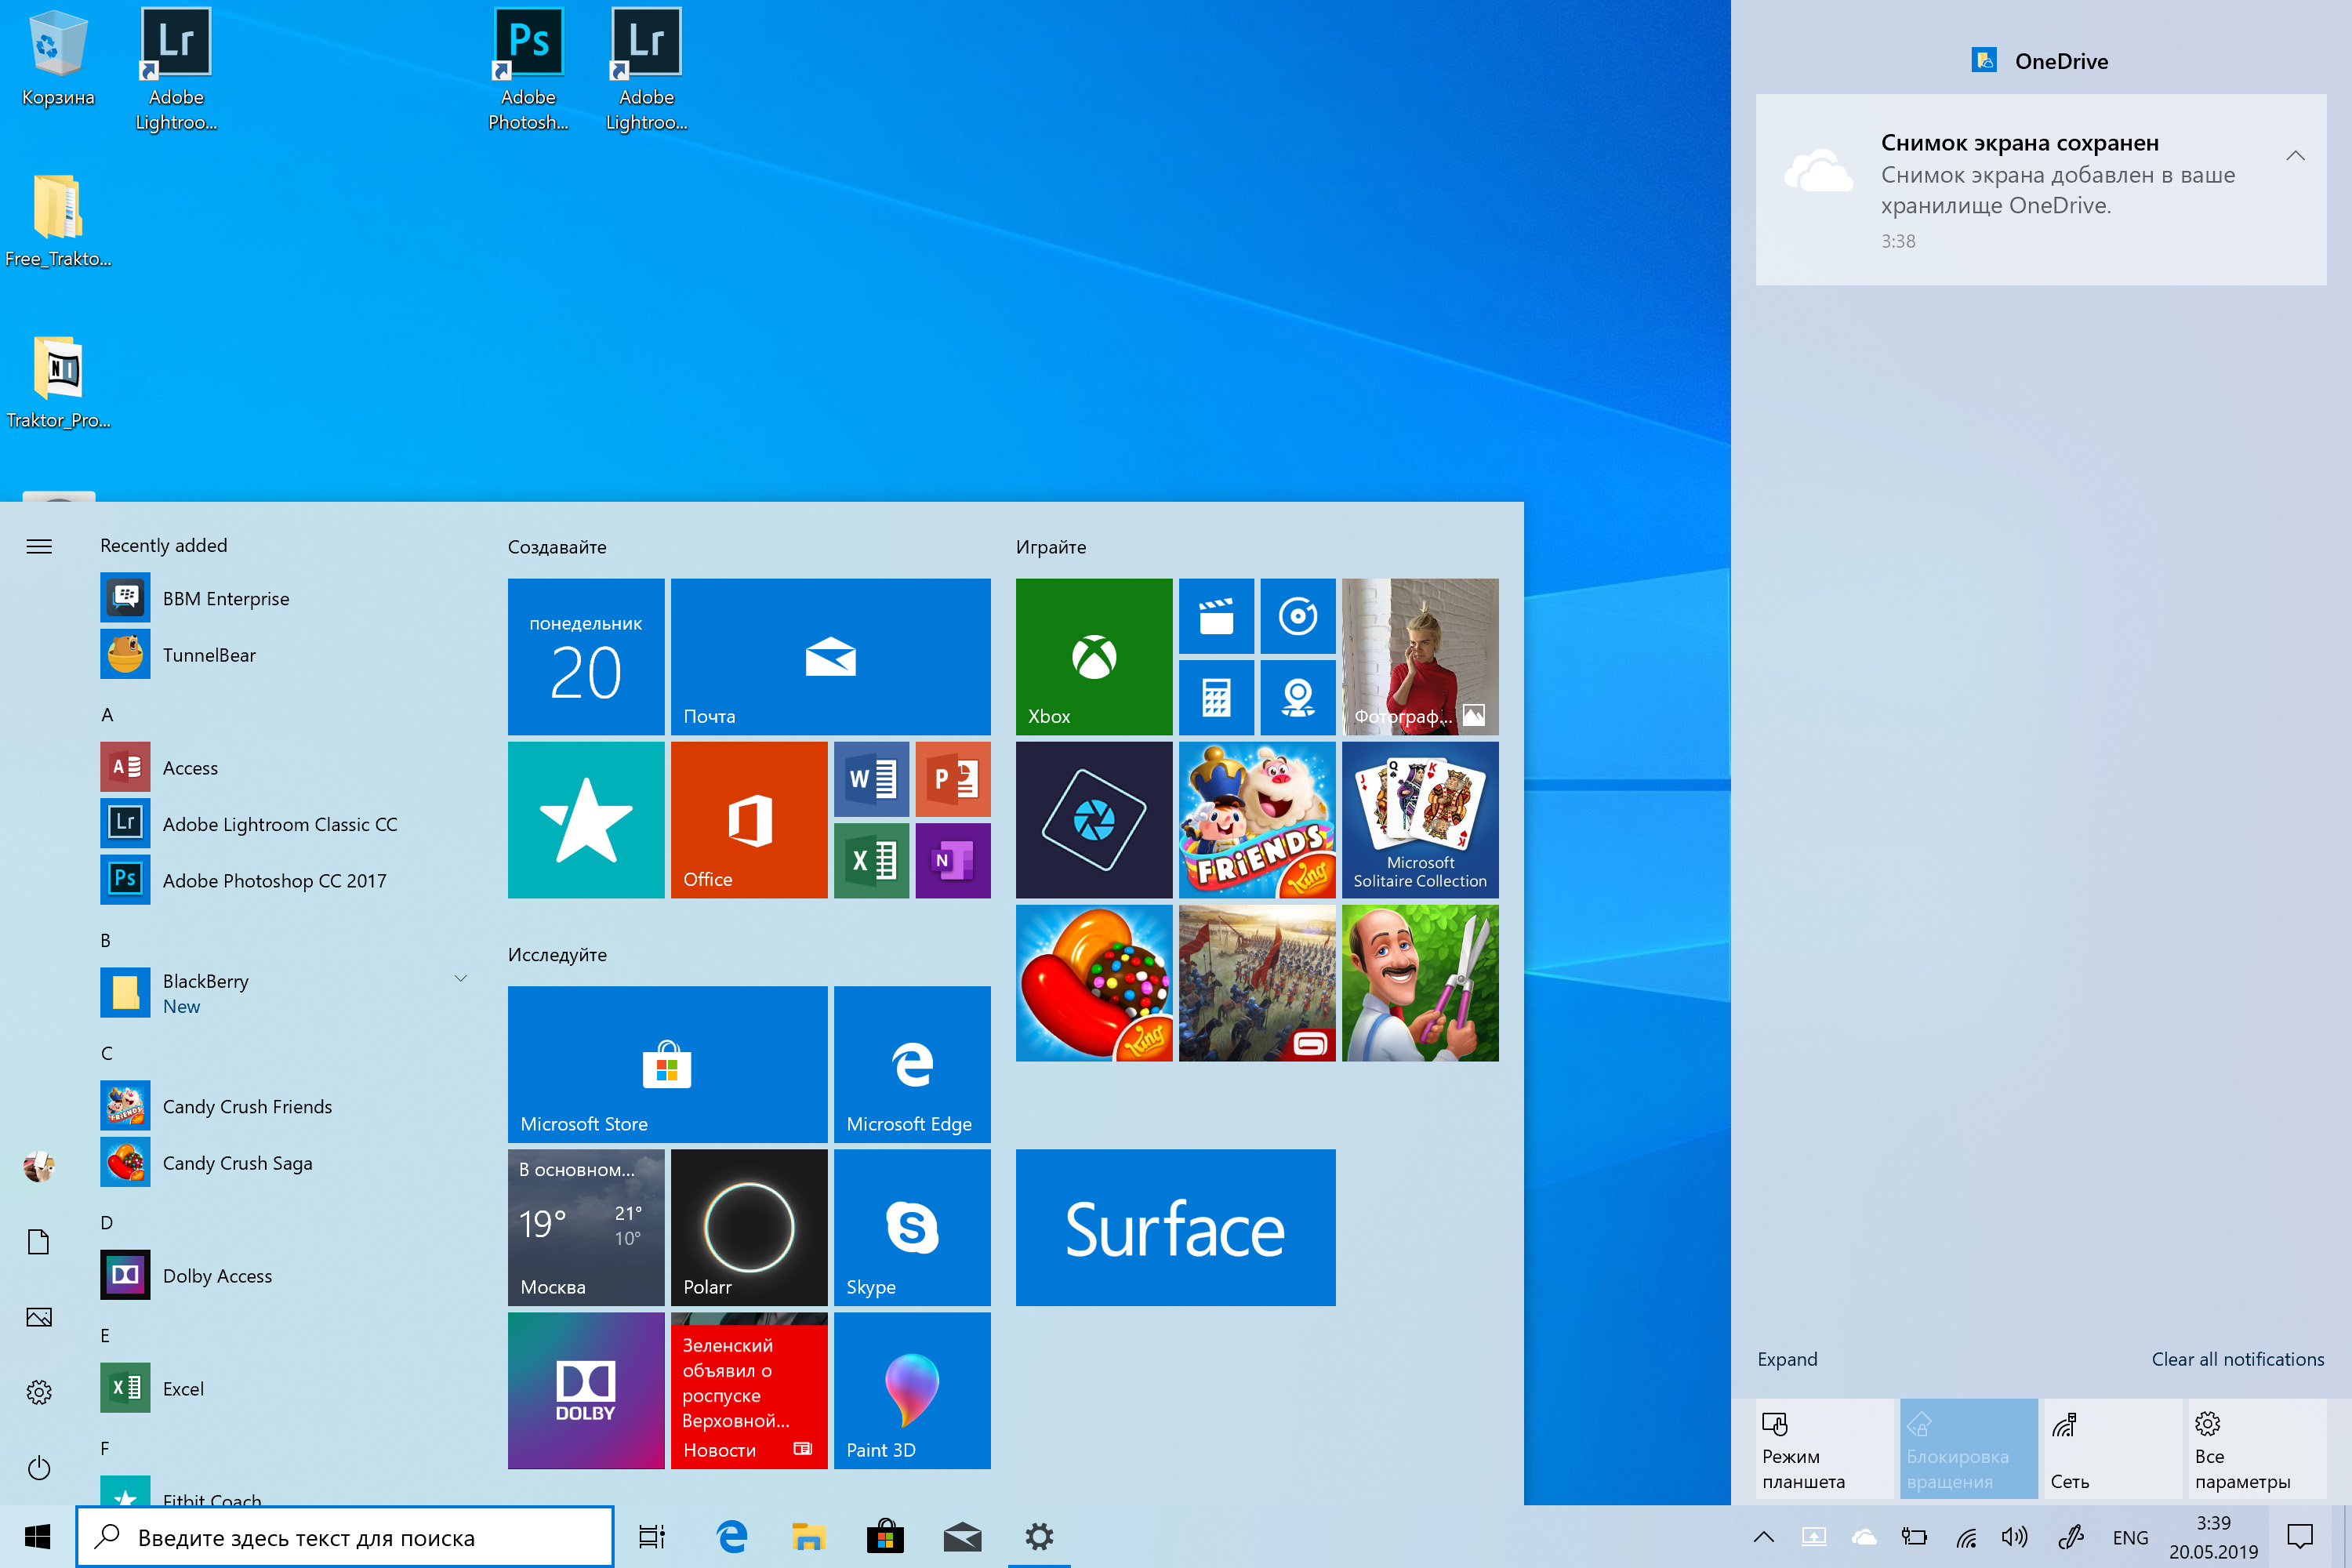
Task: Launch Skype app tile
Action: click(x=912, y=1225)
